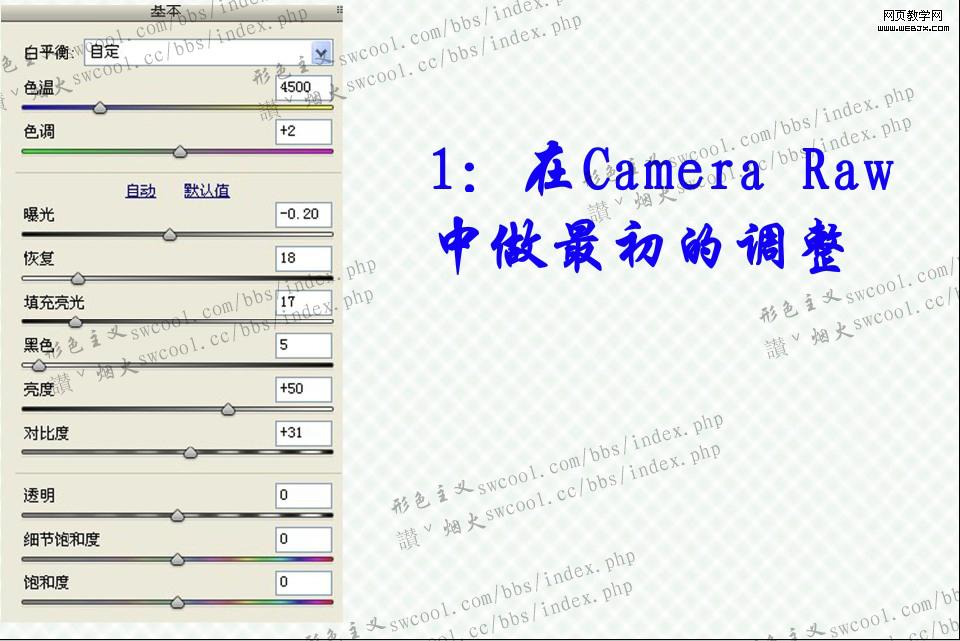This screenshot has height=641, width=960.
Task: Click the 色温 value field showing 4500
Action: [x=304, y=88]
